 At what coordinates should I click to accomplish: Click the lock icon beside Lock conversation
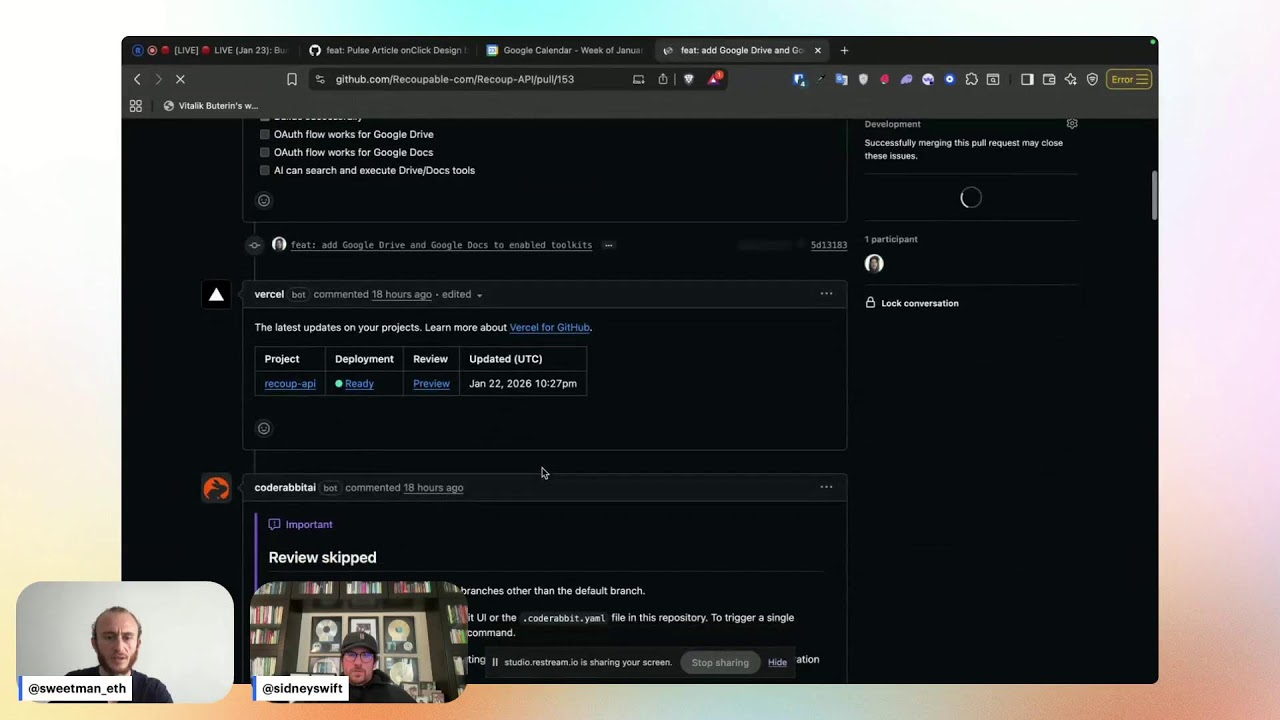point(870,303)
